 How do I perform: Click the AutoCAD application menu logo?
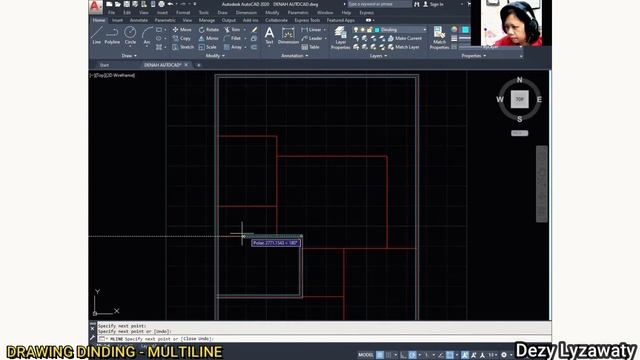pyautogui.click(x=96, y=6)
